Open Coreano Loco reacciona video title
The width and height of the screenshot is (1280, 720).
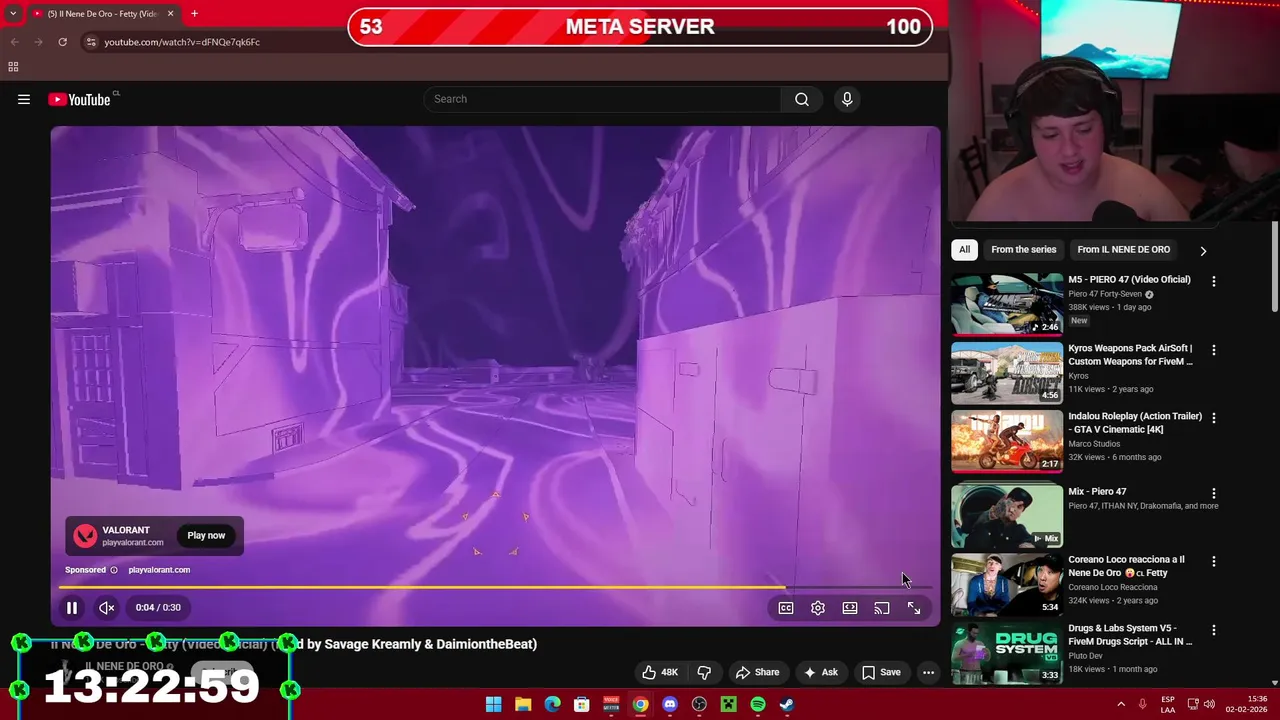tap(1126, 566)
